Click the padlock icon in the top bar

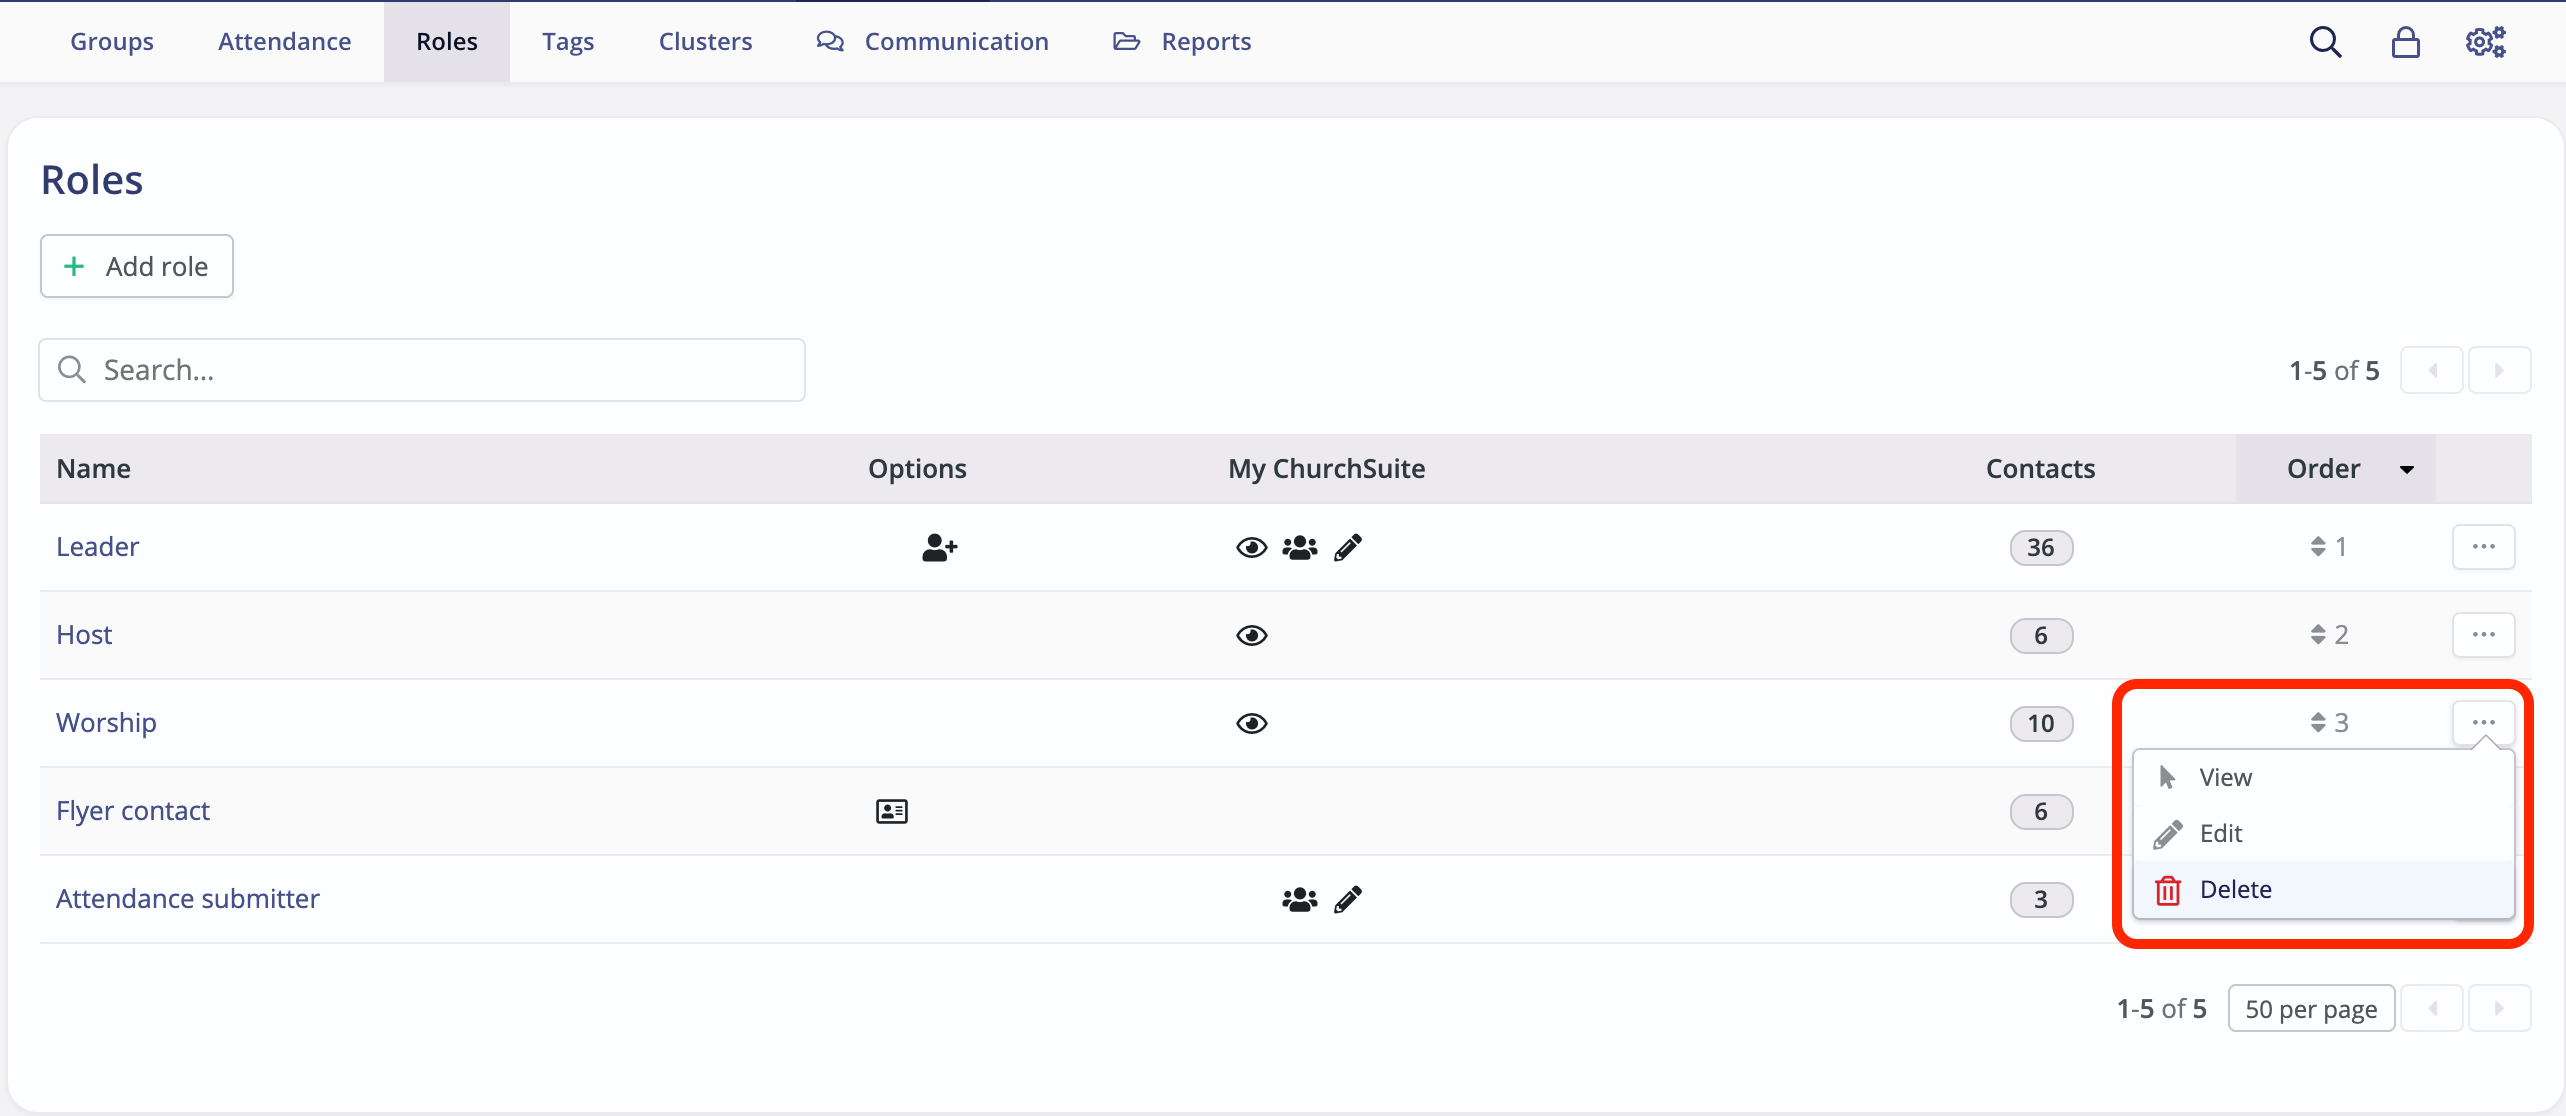click(2406, 41)
